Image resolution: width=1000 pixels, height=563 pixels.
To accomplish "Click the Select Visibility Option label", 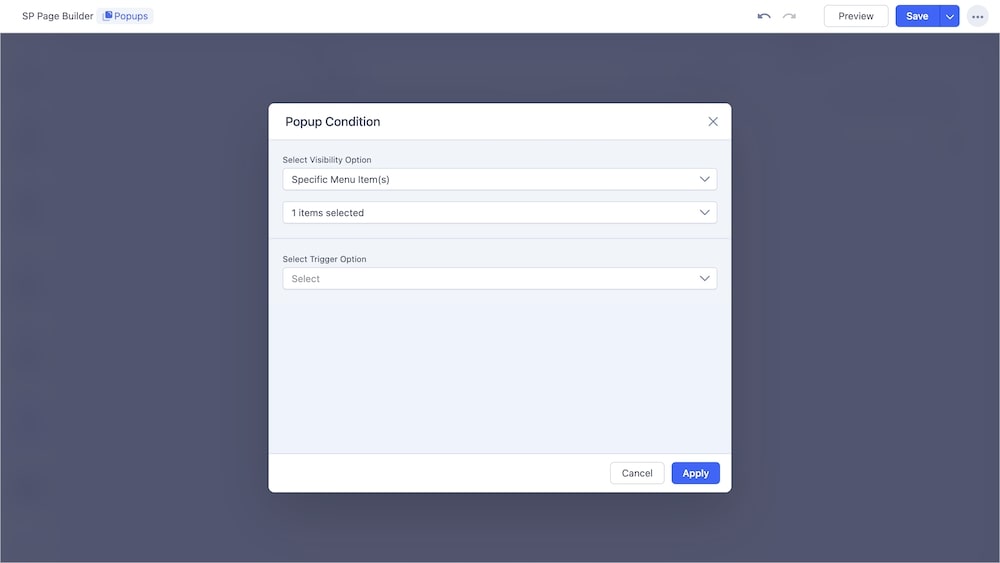I will coord(327,160).
